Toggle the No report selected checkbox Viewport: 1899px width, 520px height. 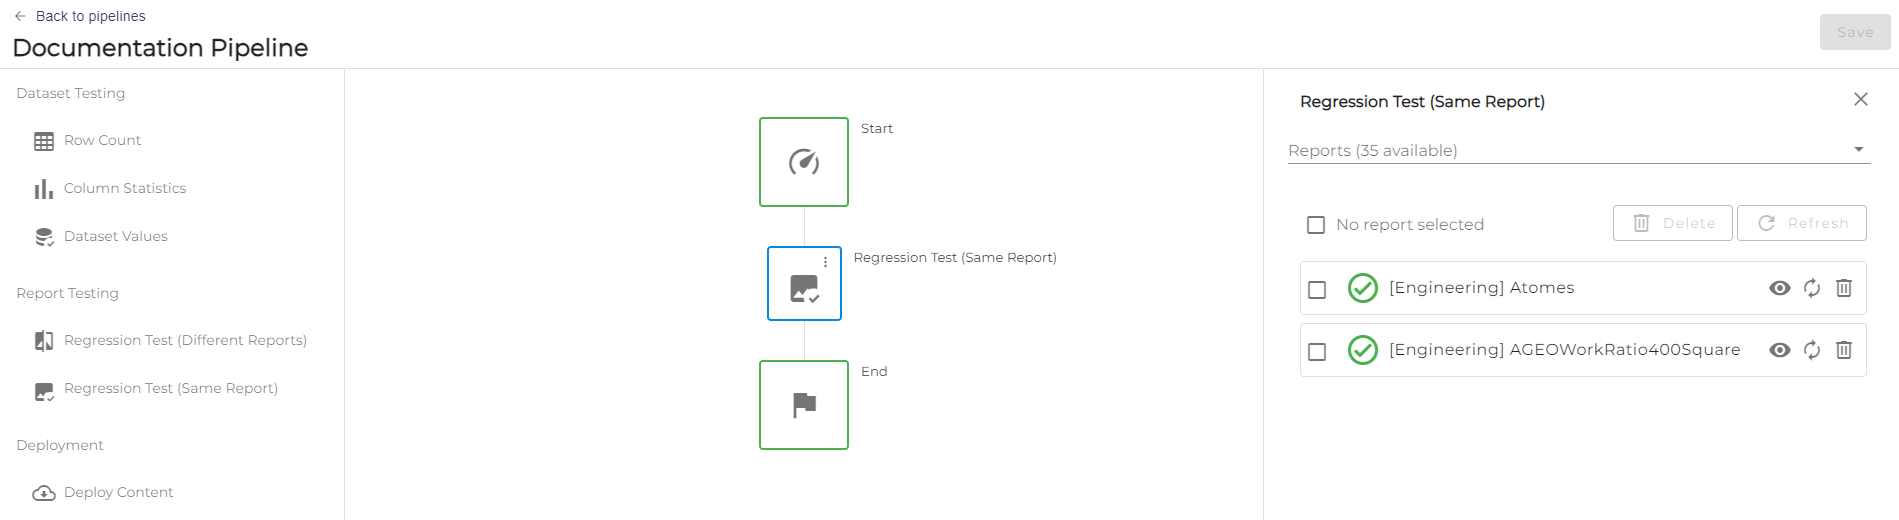click(1316, 225)
